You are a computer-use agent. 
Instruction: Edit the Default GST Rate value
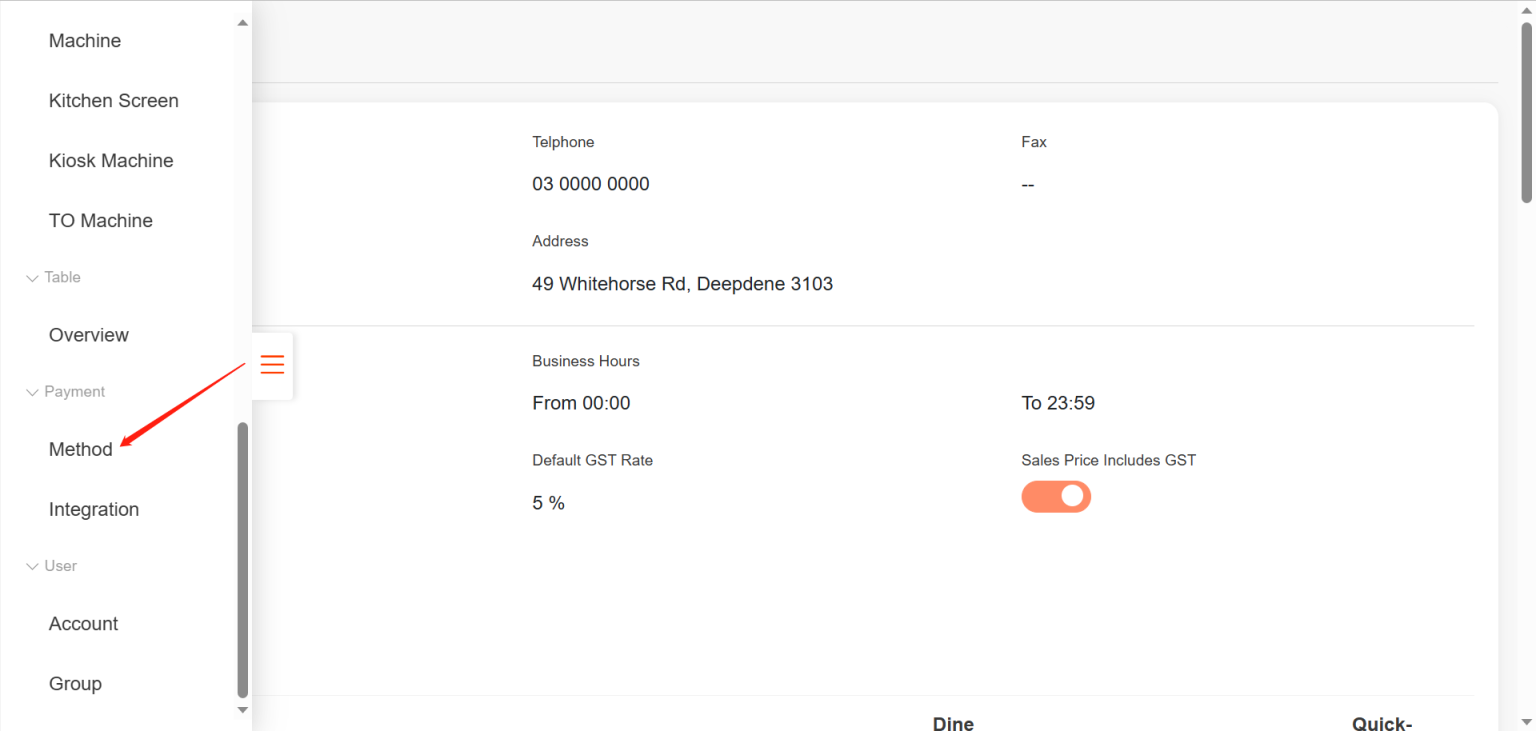548,502
